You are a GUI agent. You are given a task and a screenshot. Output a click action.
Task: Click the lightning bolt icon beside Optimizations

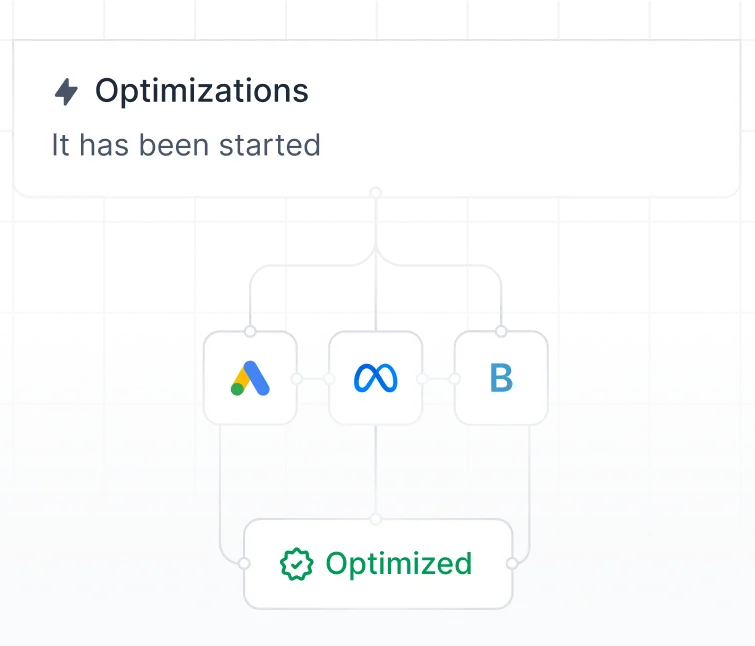66,91
